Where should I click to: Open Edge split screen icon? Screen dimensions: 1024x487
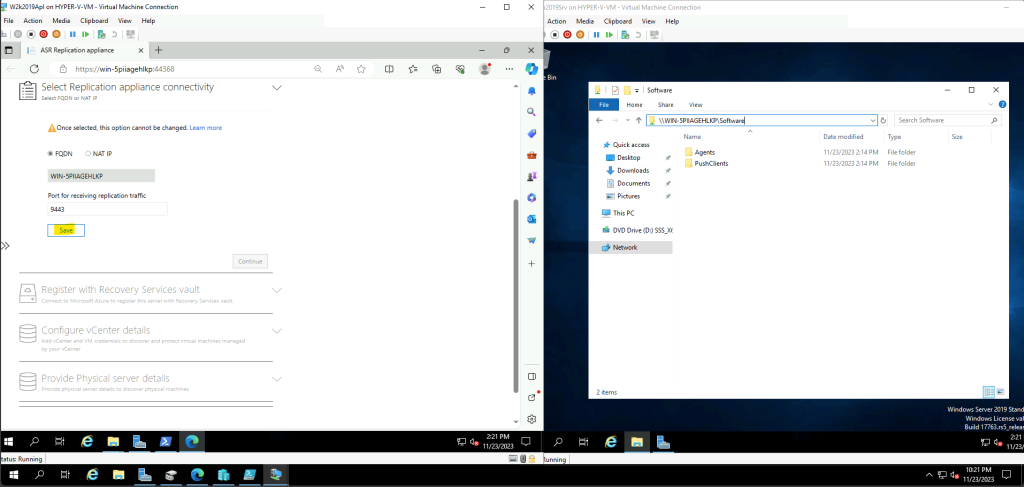pos(389,69)
